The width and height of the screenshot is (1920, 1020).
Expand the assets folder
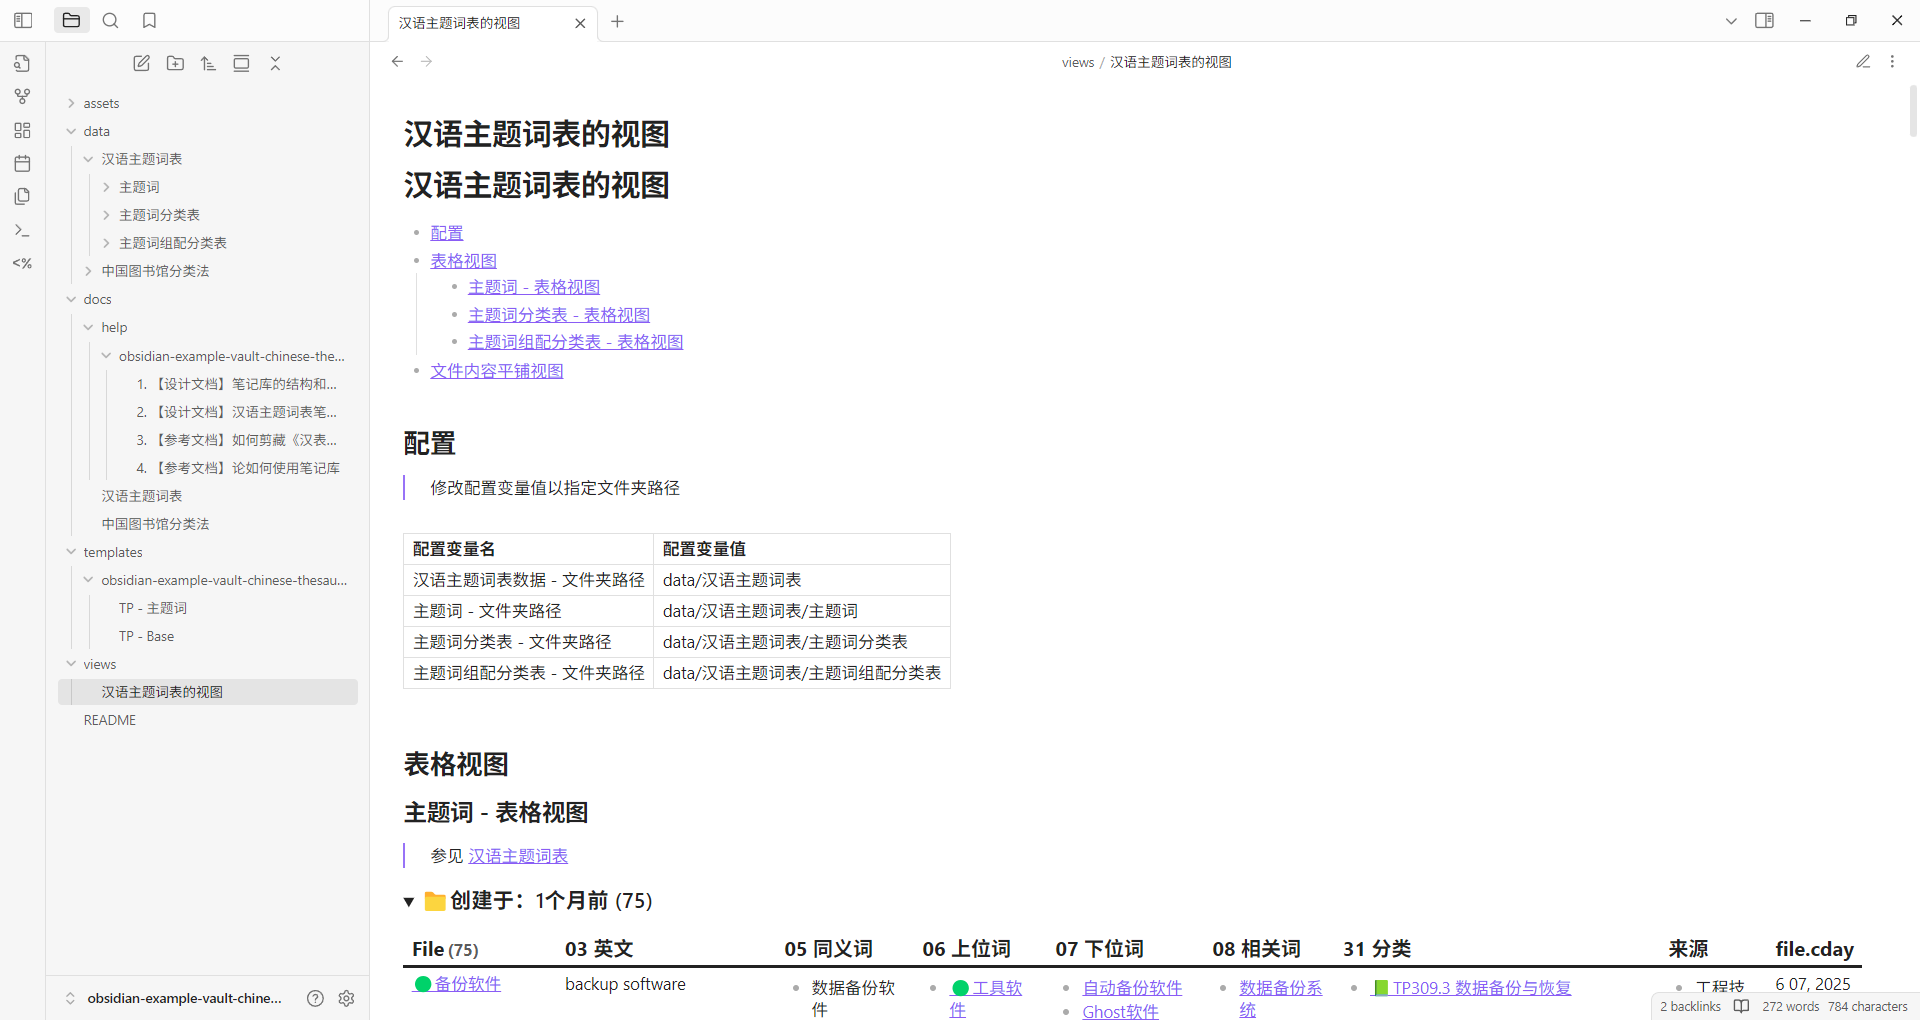pos(101,103)
